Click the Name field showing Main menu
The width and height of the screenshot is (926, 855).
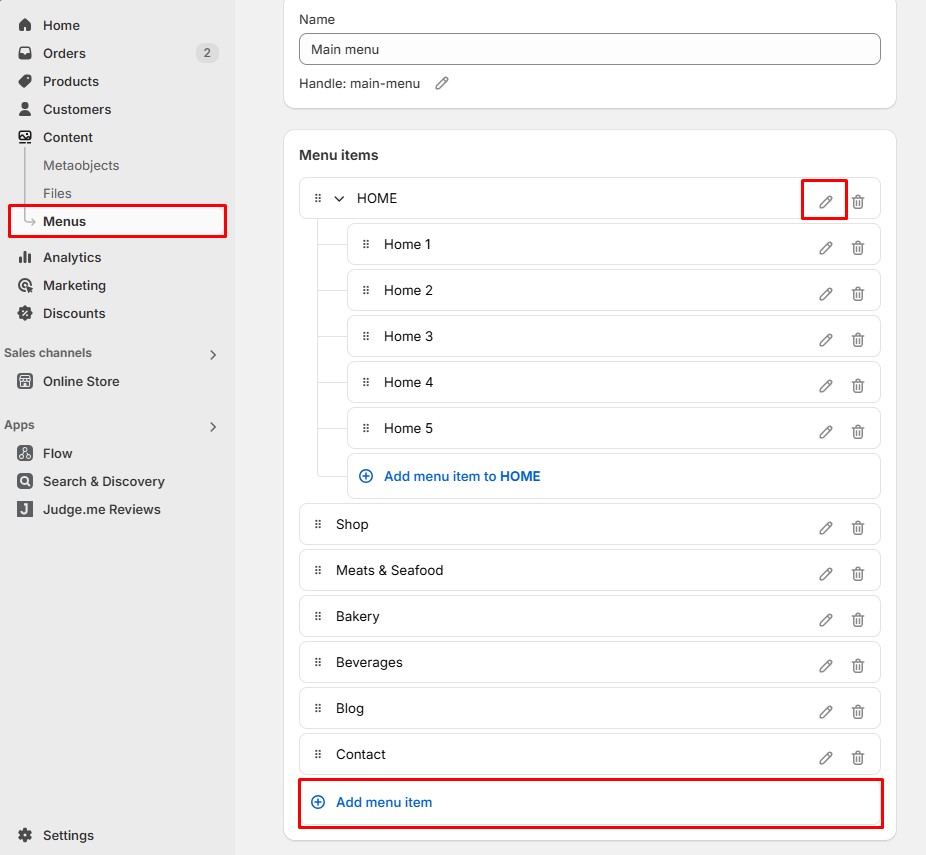[x=589, y=48]
